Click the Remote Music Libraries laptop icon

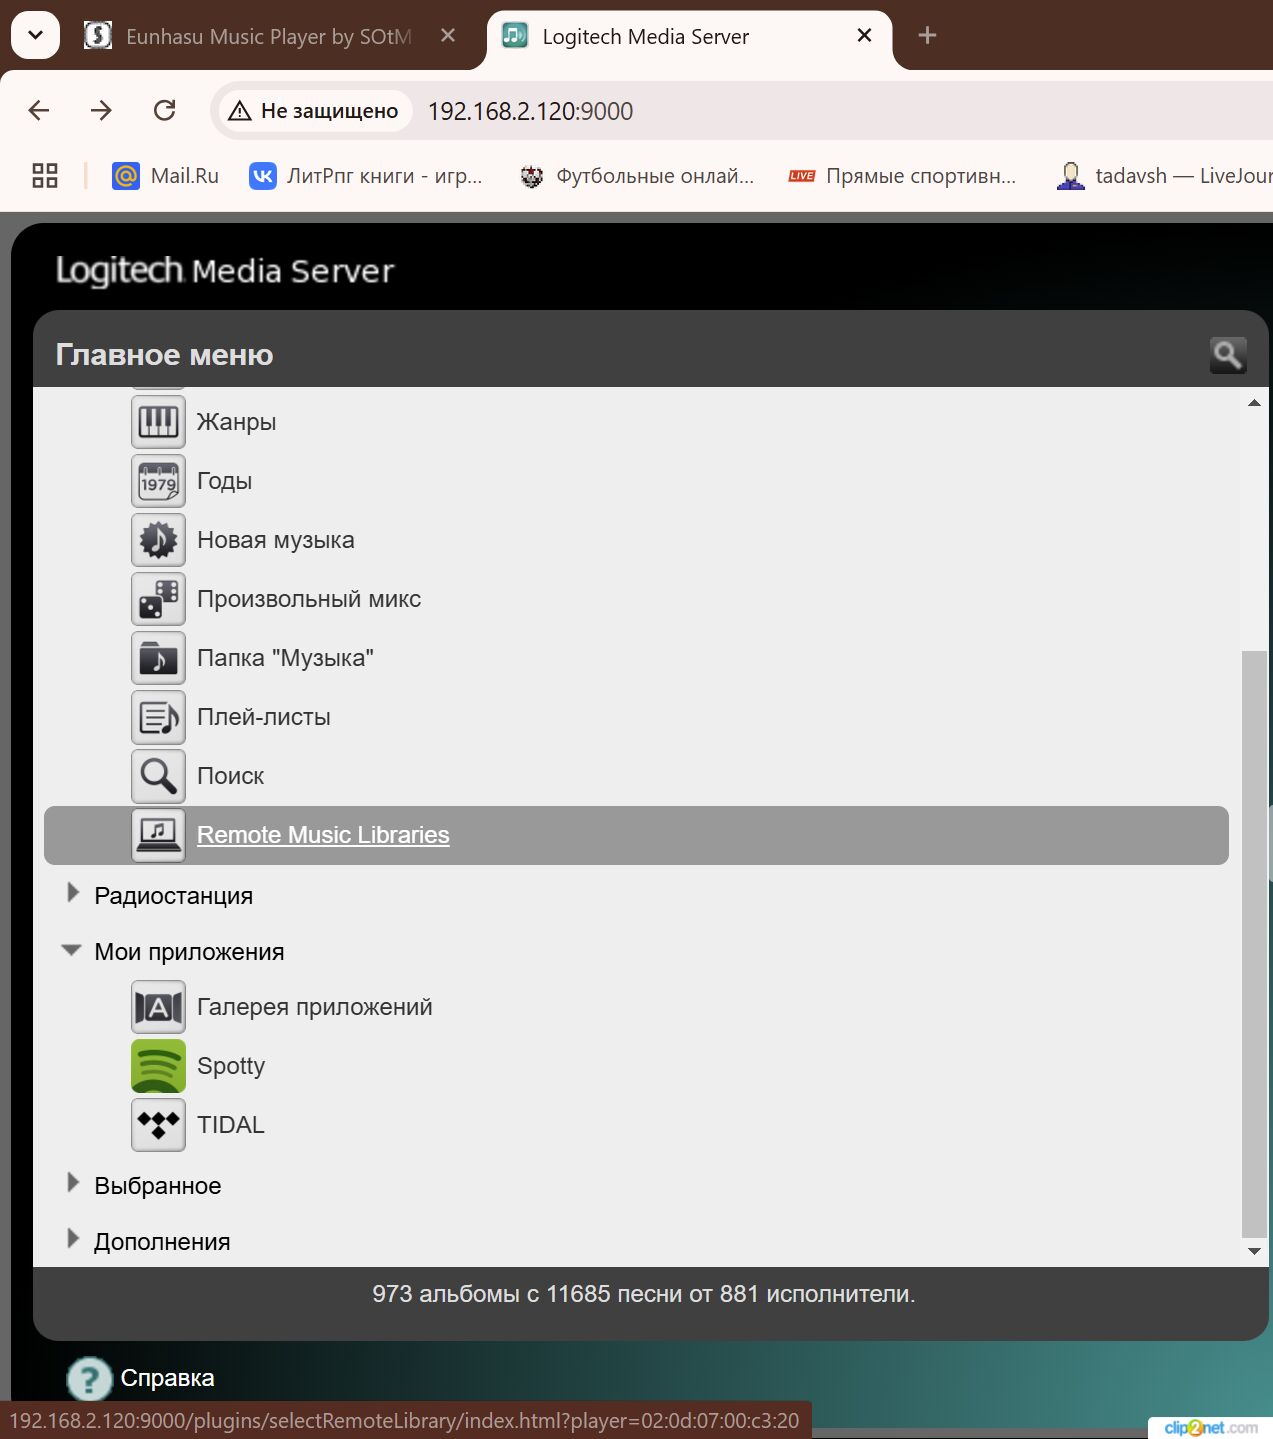[x=158, y=835]
